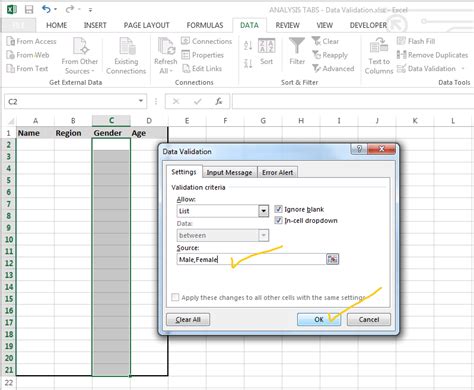The image size is (474, 390).
Task: Toggle the Filter funnel
Action: point(297,51)
